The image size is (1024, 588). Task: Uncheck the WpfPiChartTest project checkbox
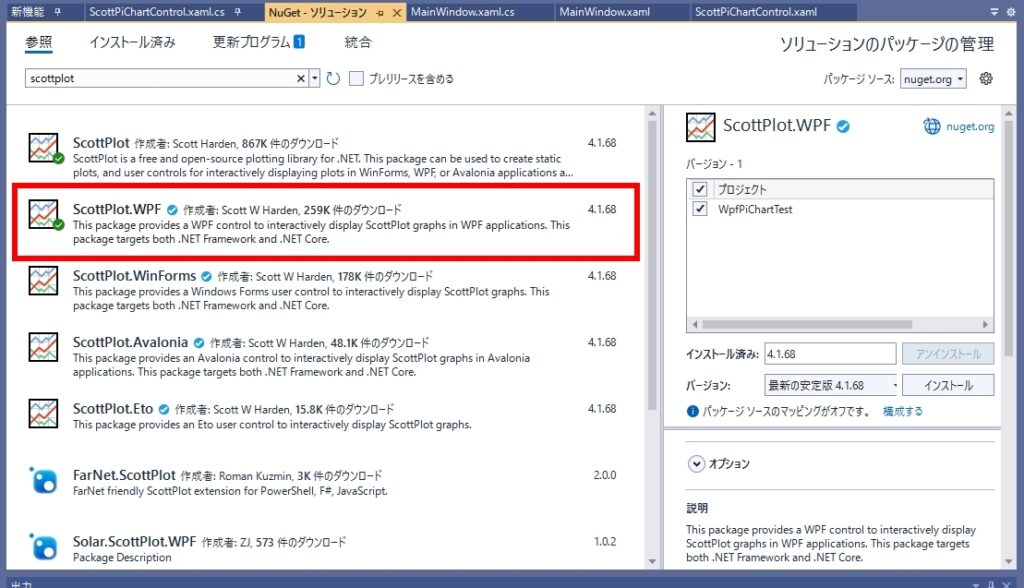[700, 209]
